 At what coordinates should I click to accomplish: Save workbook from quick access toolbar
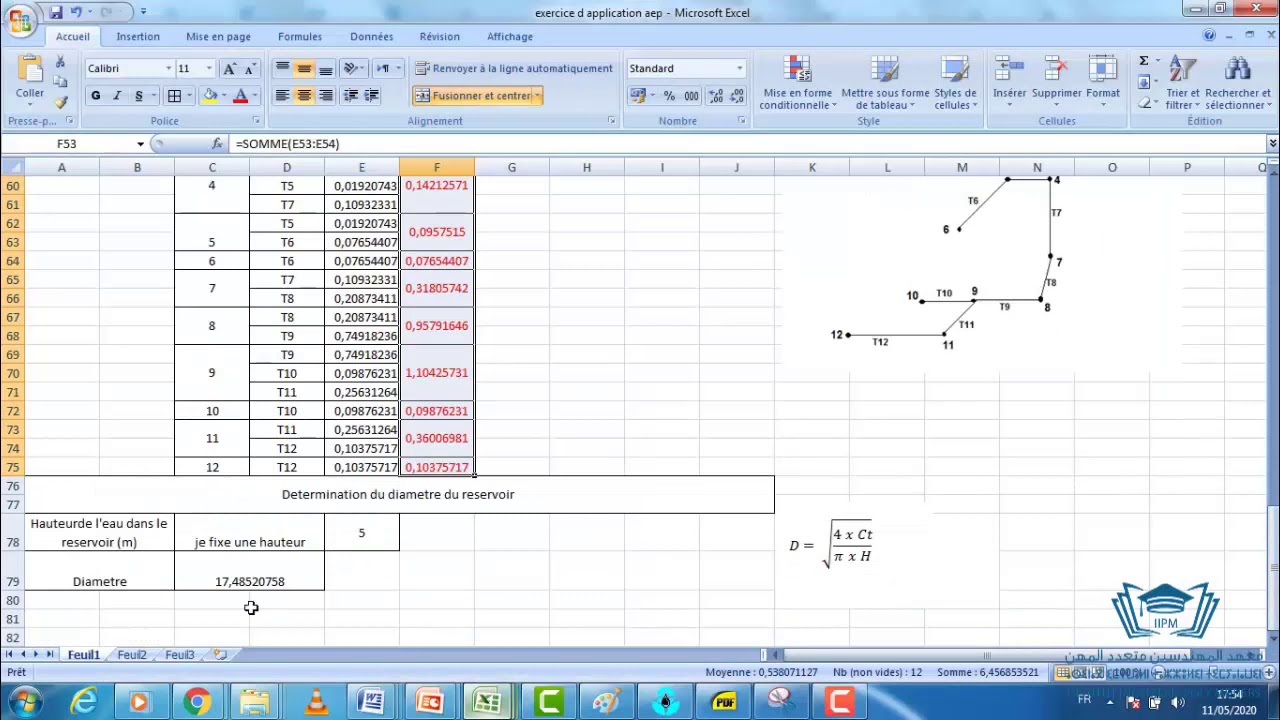(56, 12)
